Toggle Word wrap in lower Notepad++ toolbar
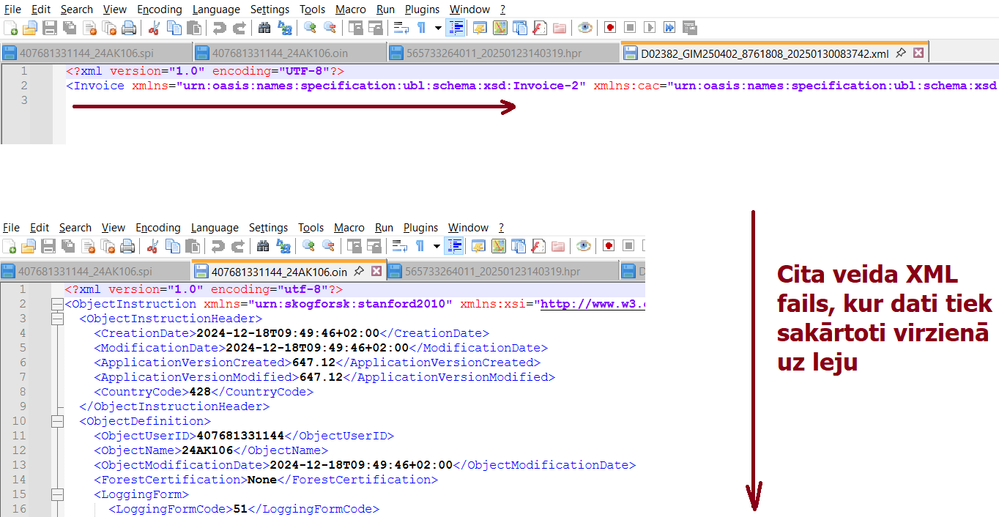The width and height of the screenshot is (999, 517). tap(400, 245)
